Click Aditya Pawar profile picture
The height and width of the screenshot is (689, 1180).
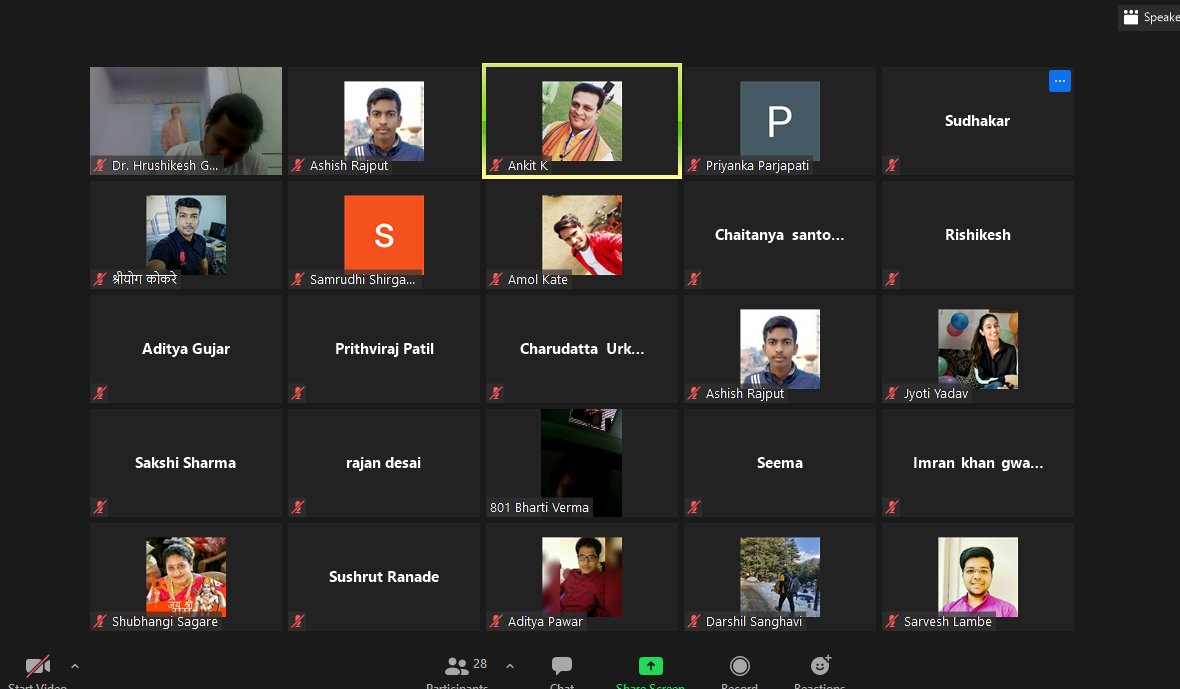point(582,577)
